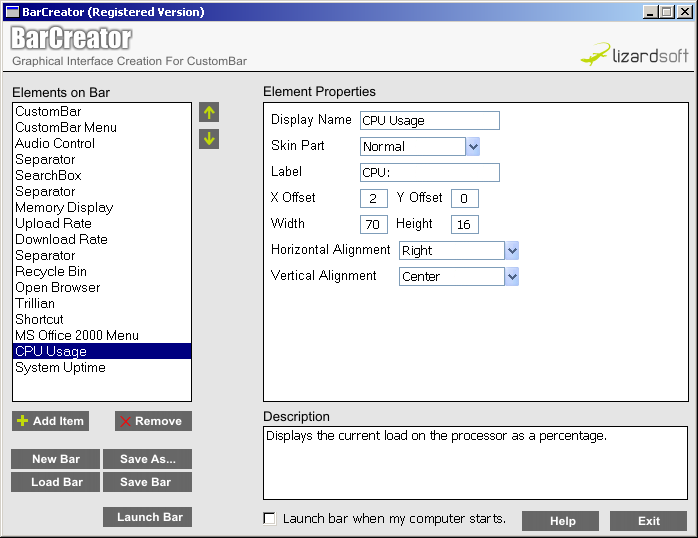Viewport: 698px width, 538px height.
Task: Click the Save Bar button
Action: 147,482
